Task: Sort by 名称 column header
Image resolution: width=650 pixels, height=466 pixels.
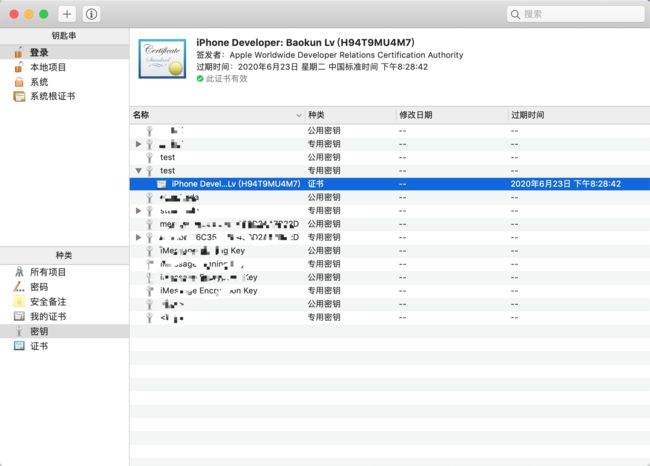Action: (217, 115)
